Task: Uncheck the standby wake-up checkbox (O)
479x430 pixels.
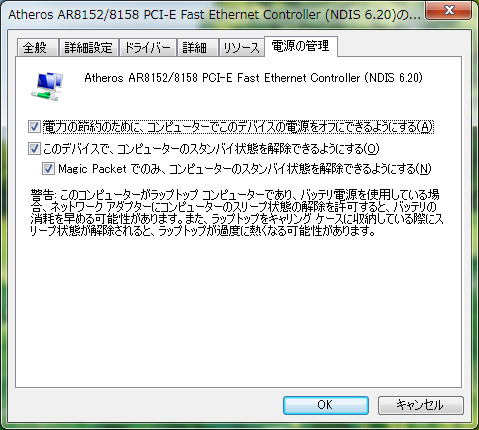Action: pos(34,148)
